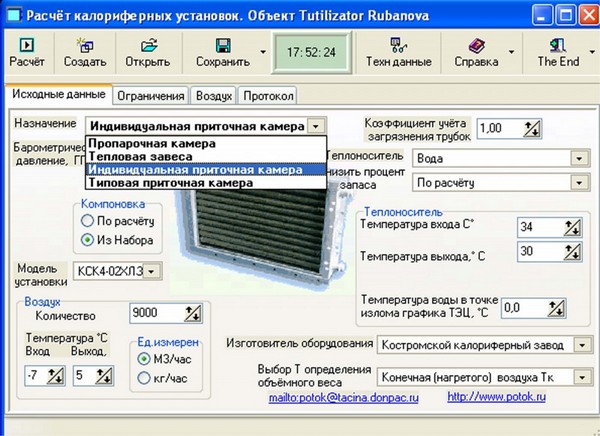
Task: Click stepper of air Вход -7
Action: (x=55, y=376)
